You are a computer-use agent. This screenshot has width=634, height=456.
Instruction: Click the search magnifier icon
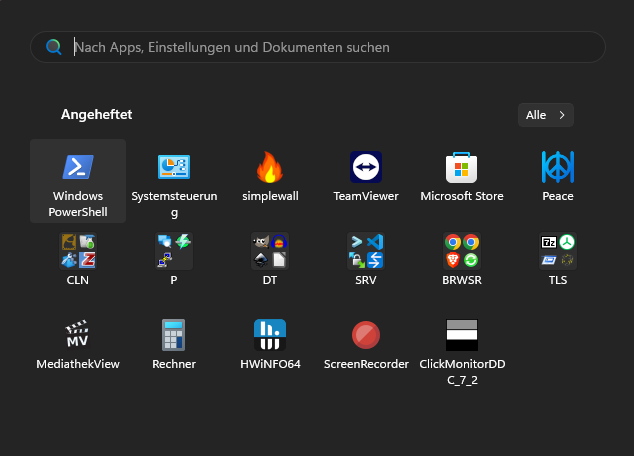pos(53,47)
